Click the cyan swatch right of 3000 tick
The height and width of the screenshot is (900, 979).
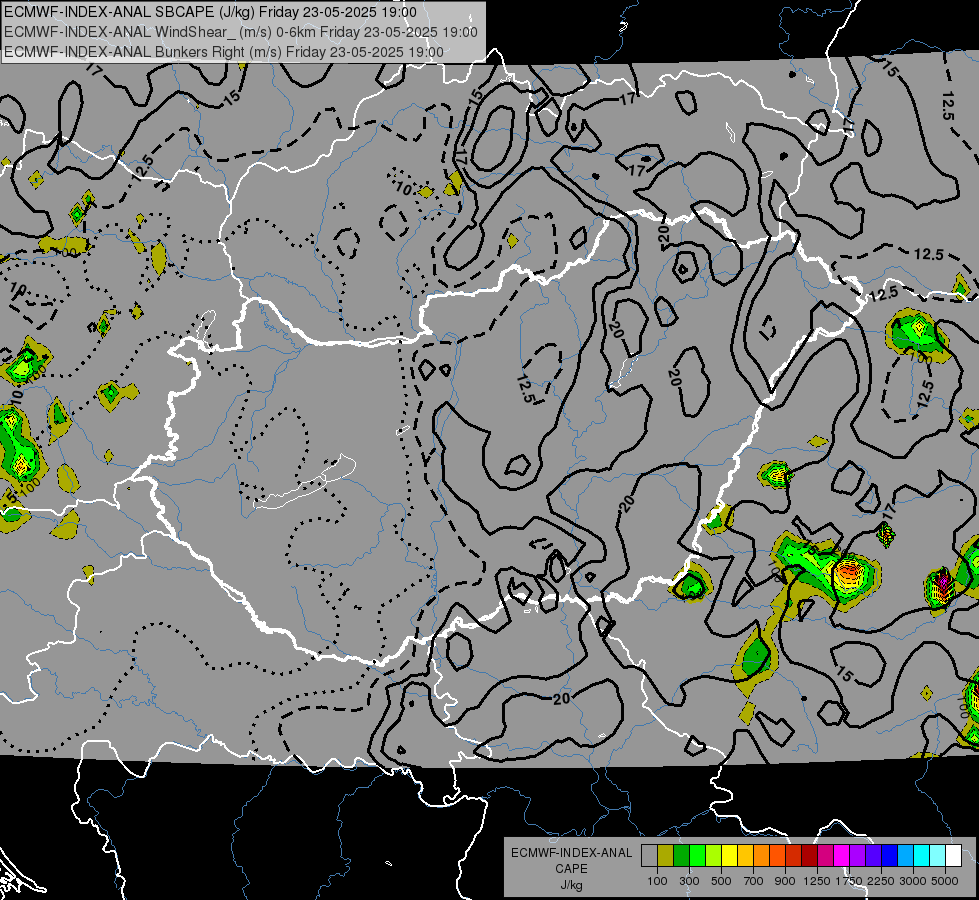[922, 855]
